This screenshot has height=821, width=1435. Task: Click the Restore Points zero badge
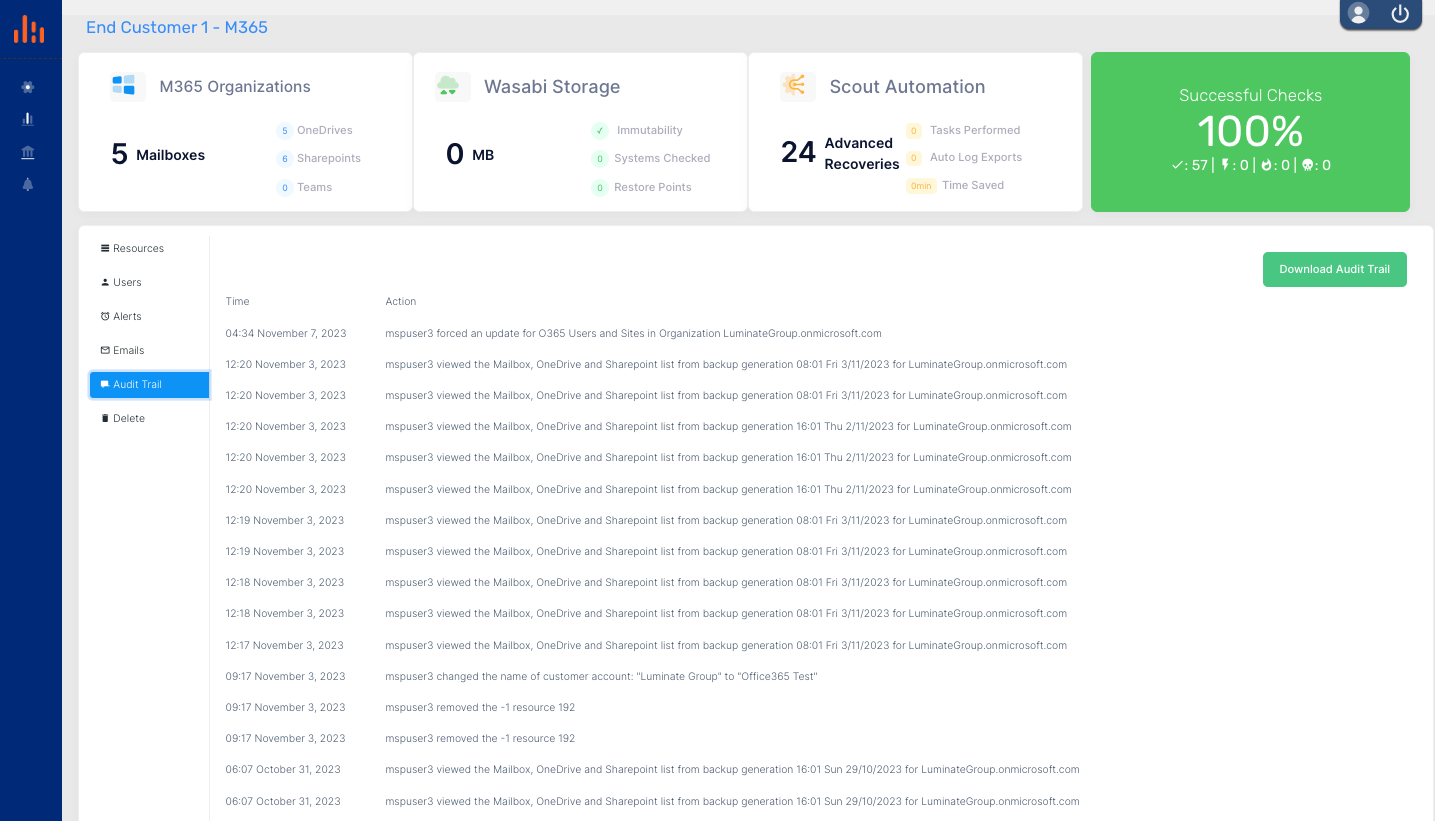(599, 187)
